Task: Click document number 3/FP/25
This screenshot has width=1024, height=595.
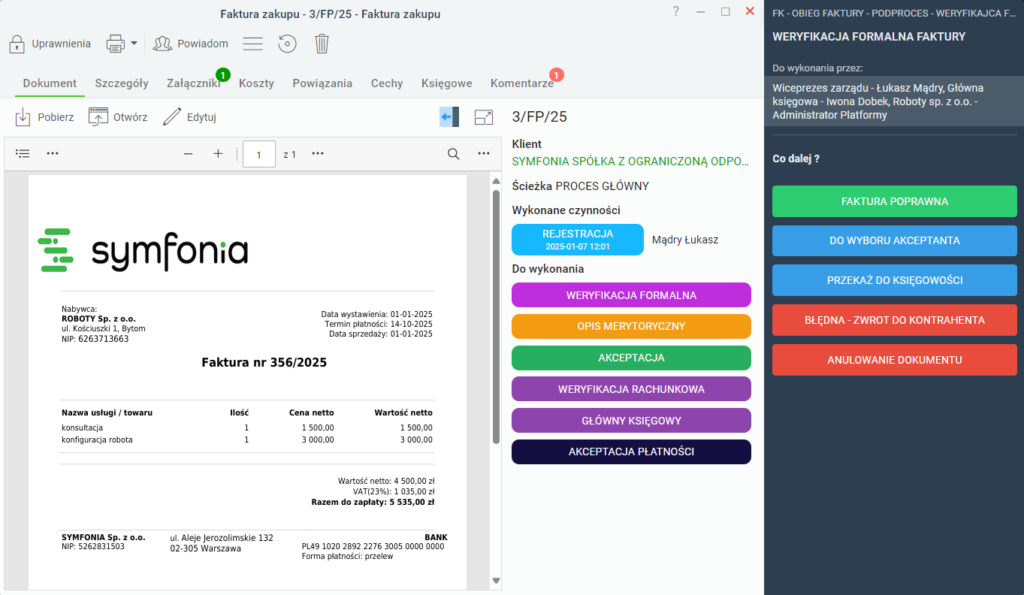Action: (539, 117)
